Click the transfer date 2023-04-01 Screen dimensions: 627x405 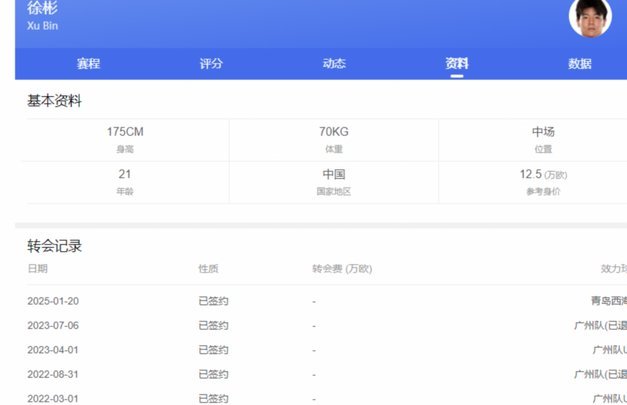(53, 350)
